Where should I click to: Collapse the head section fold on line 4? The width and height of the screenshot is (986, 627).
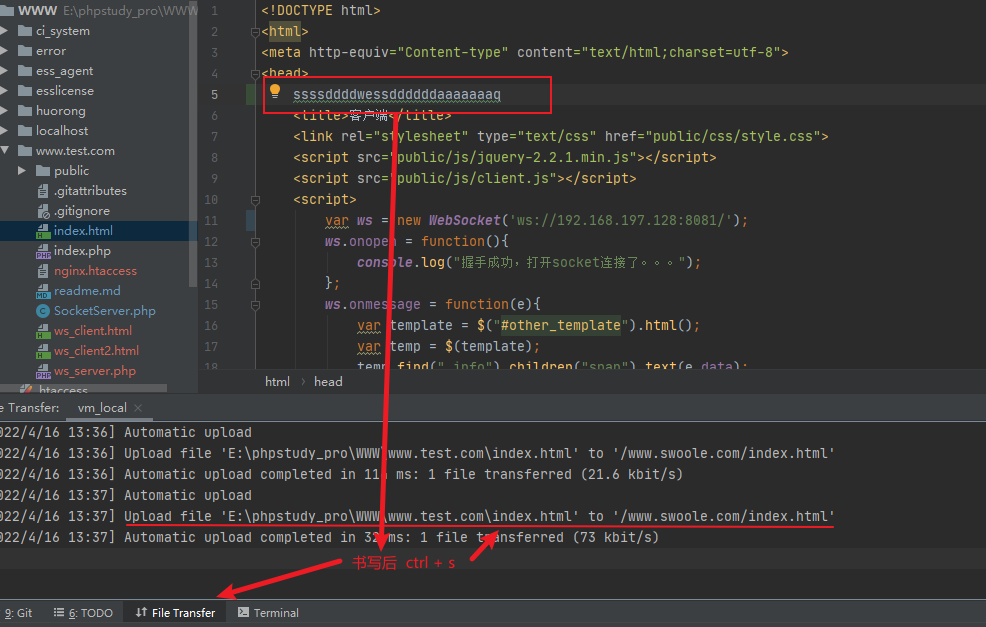(254, 73)
